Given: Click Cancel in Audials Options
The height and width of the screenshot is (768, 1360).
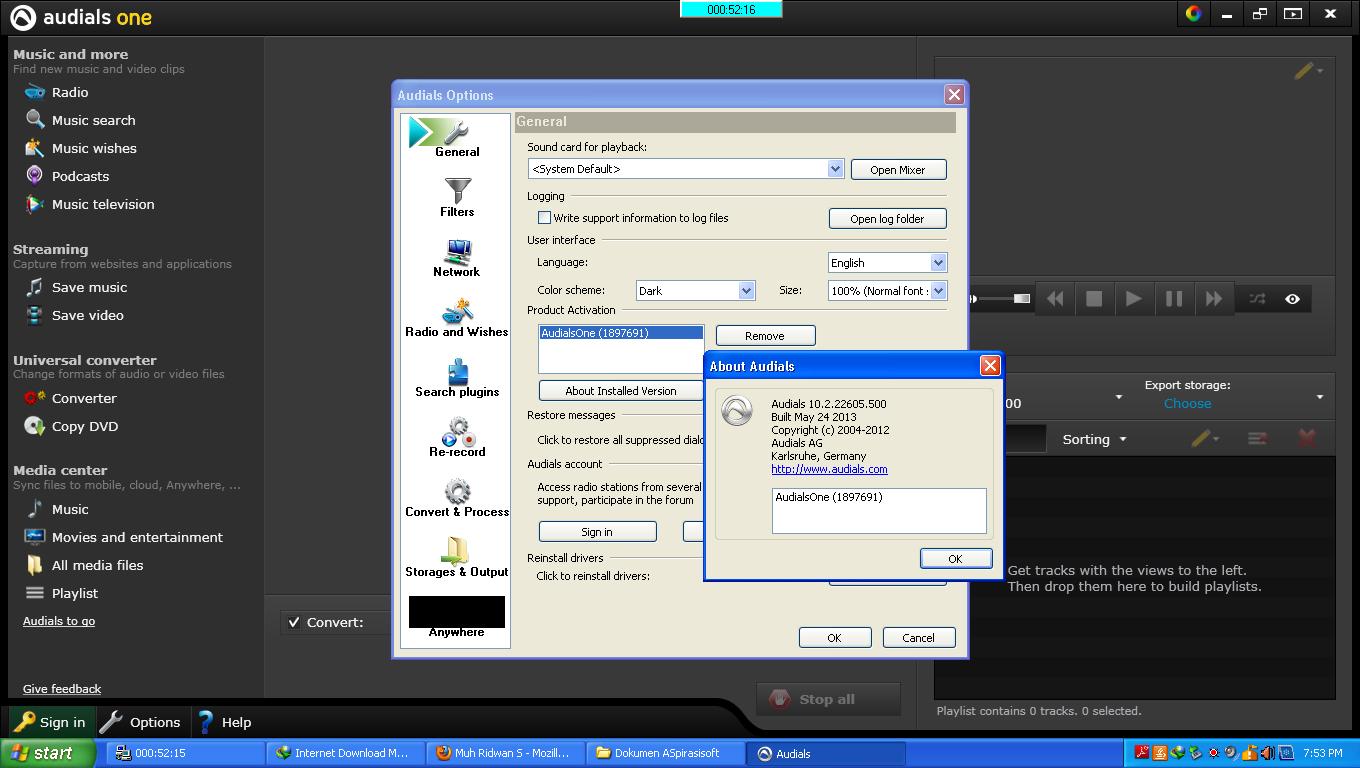Looking at the screenshot, I should click(918, 638).
